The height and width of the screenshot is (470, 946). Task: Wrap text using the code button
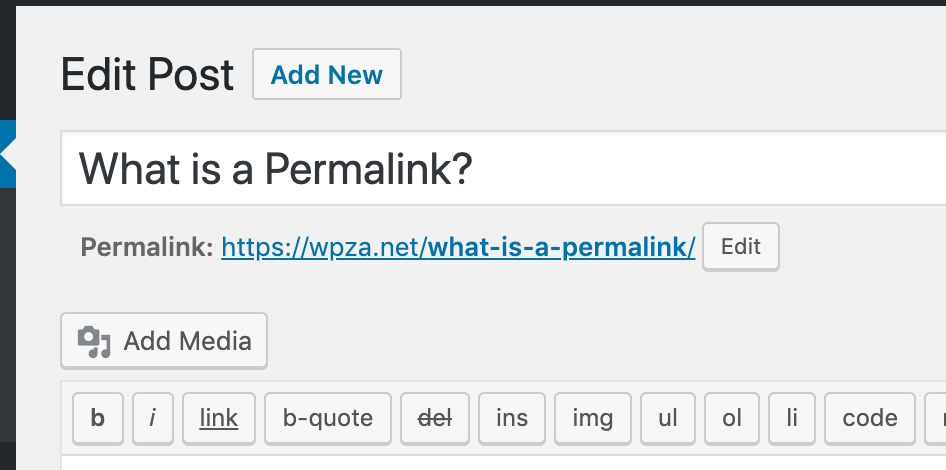[870, 418]
